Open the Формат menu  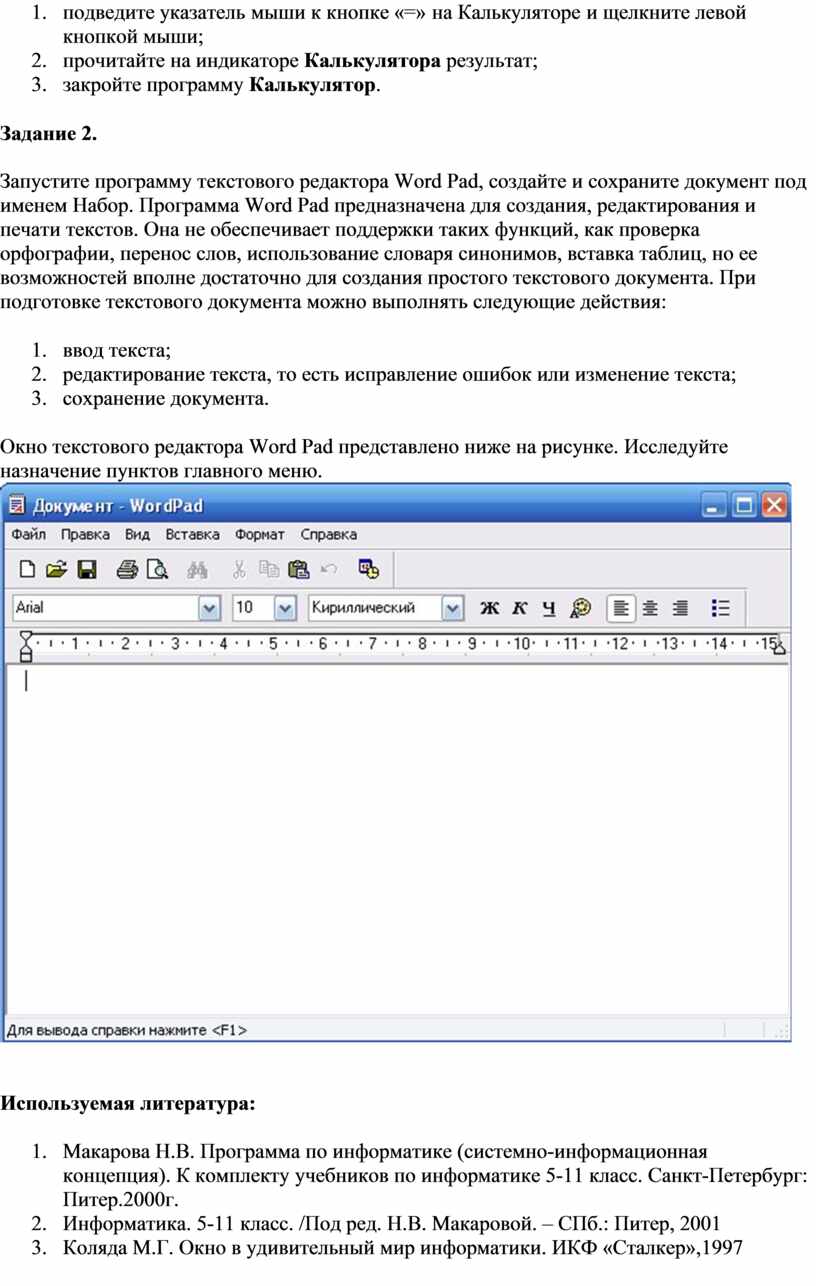coord(260,535)
